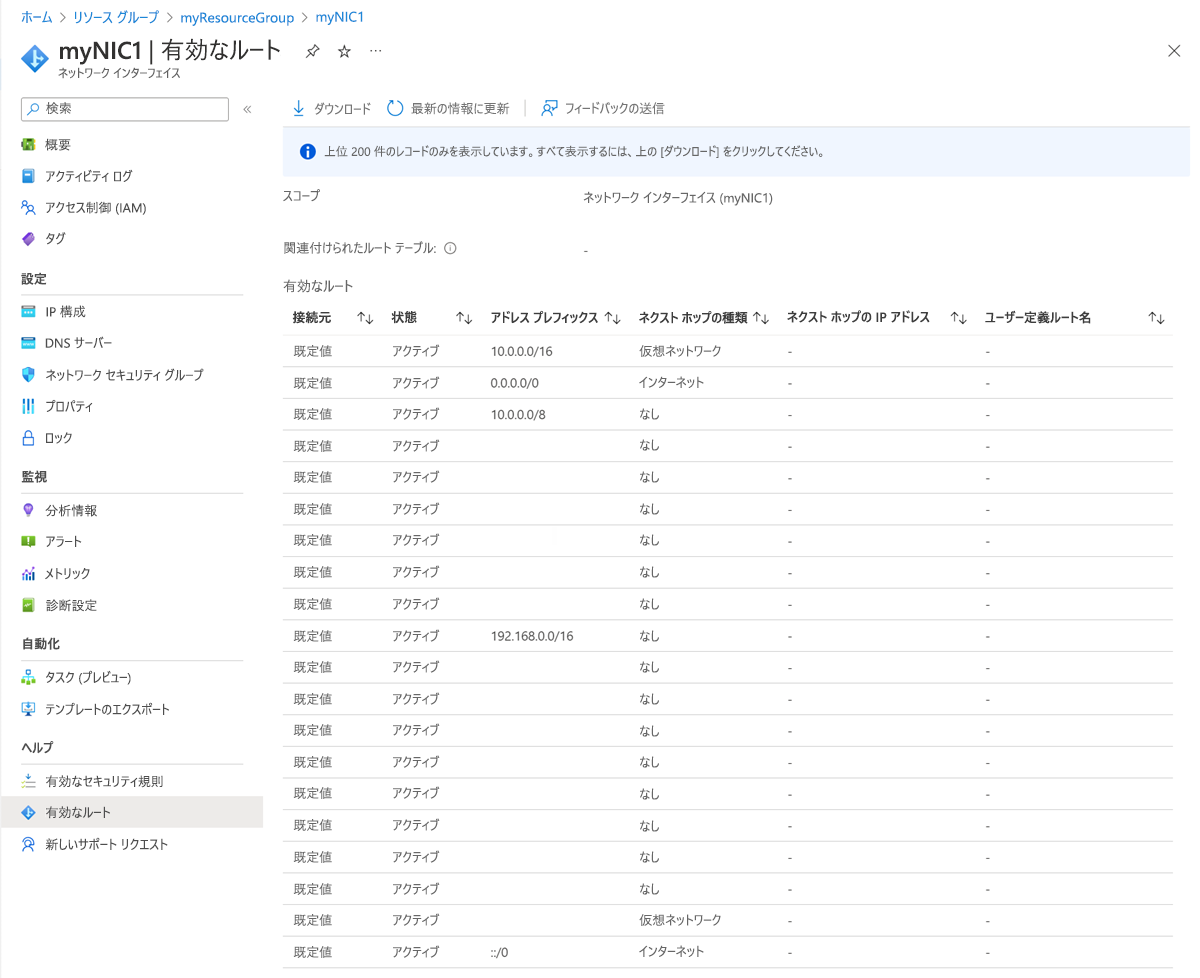Open フィードバックの送信 feedback option
The height and width of the screenshot is (978, 1200).
[x=602, y=108]
